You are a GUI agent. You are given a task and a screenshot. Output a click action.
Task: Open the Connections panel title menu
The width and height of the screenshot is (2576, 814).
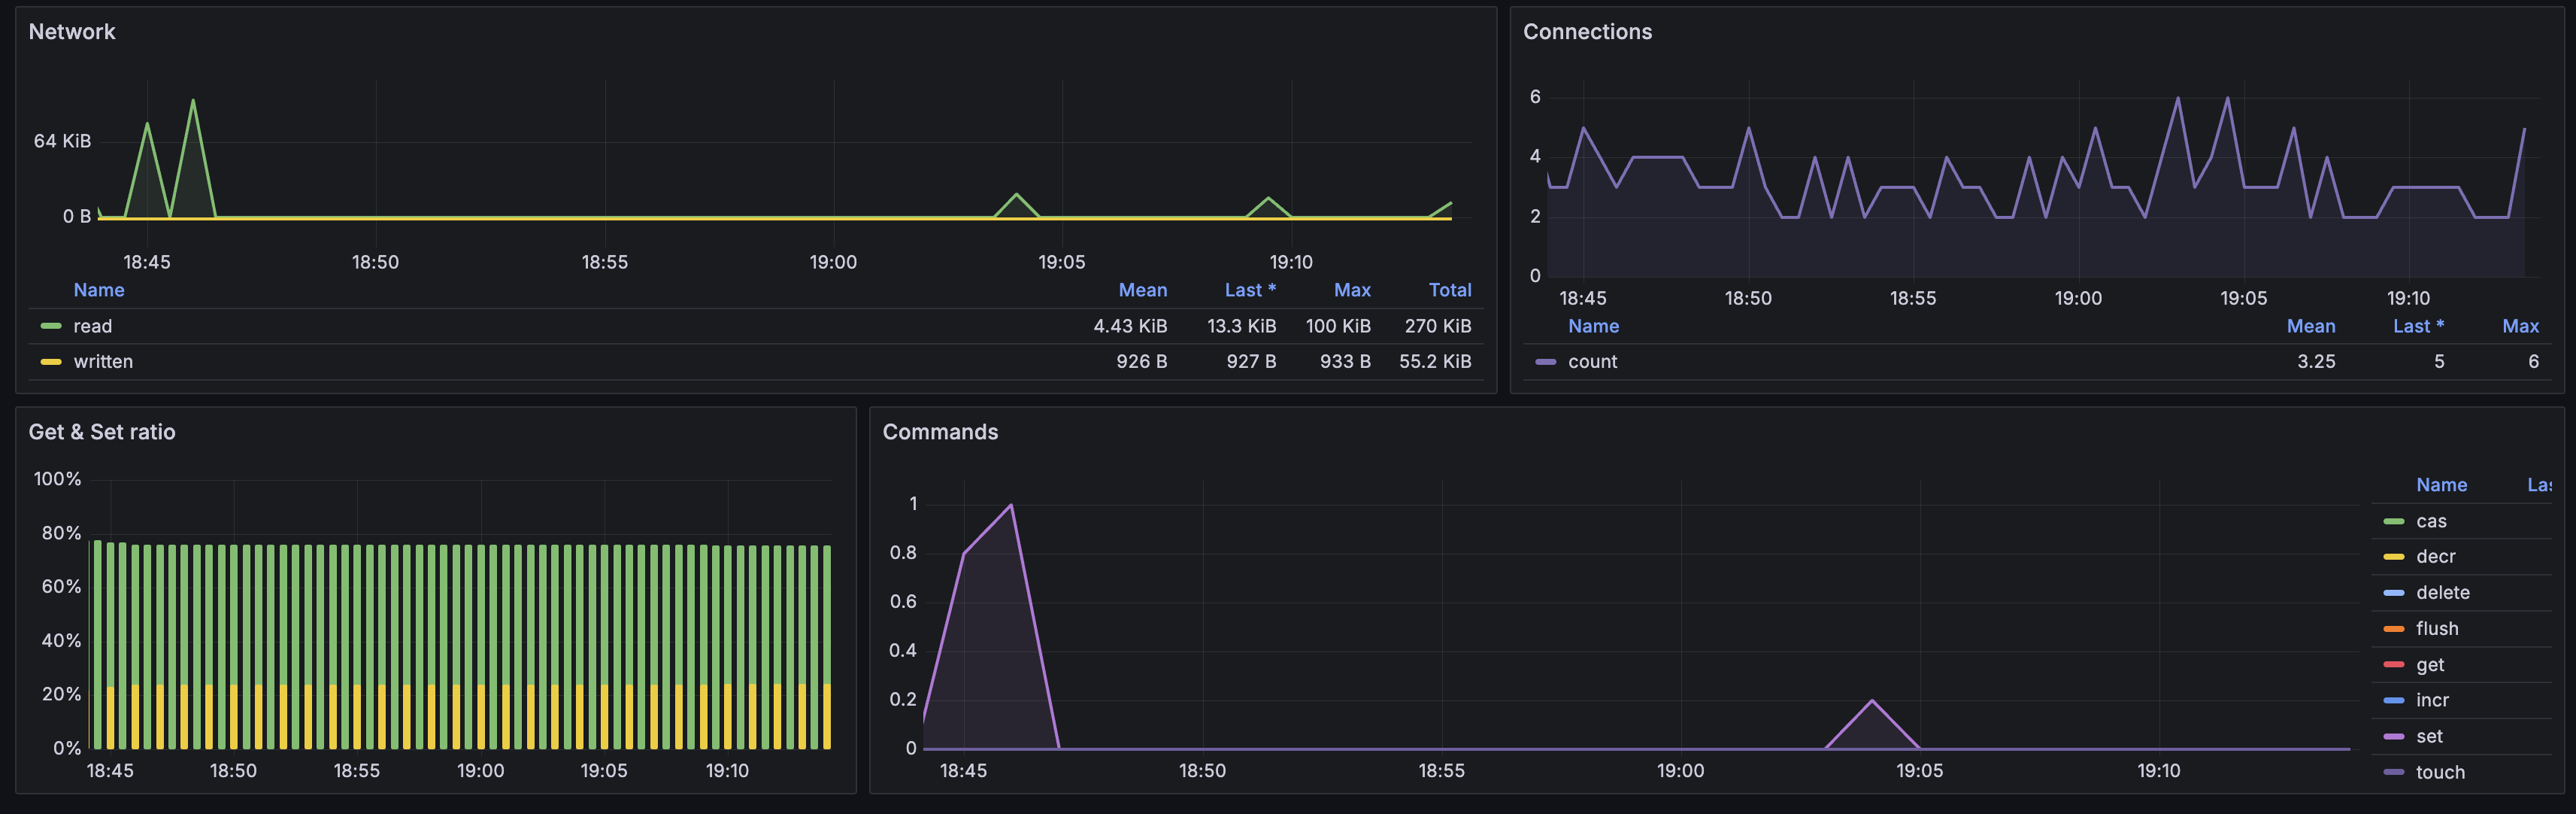pos(1587,32)
